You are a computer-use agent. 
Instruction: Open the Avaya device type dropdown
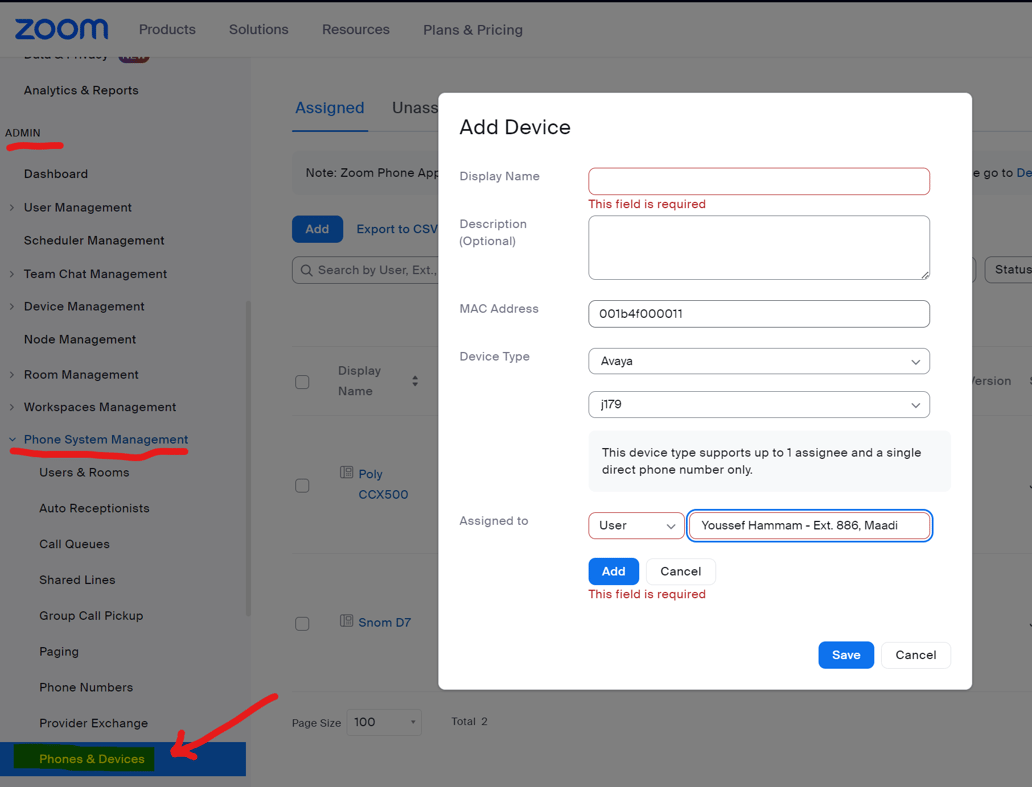point(758,361)
